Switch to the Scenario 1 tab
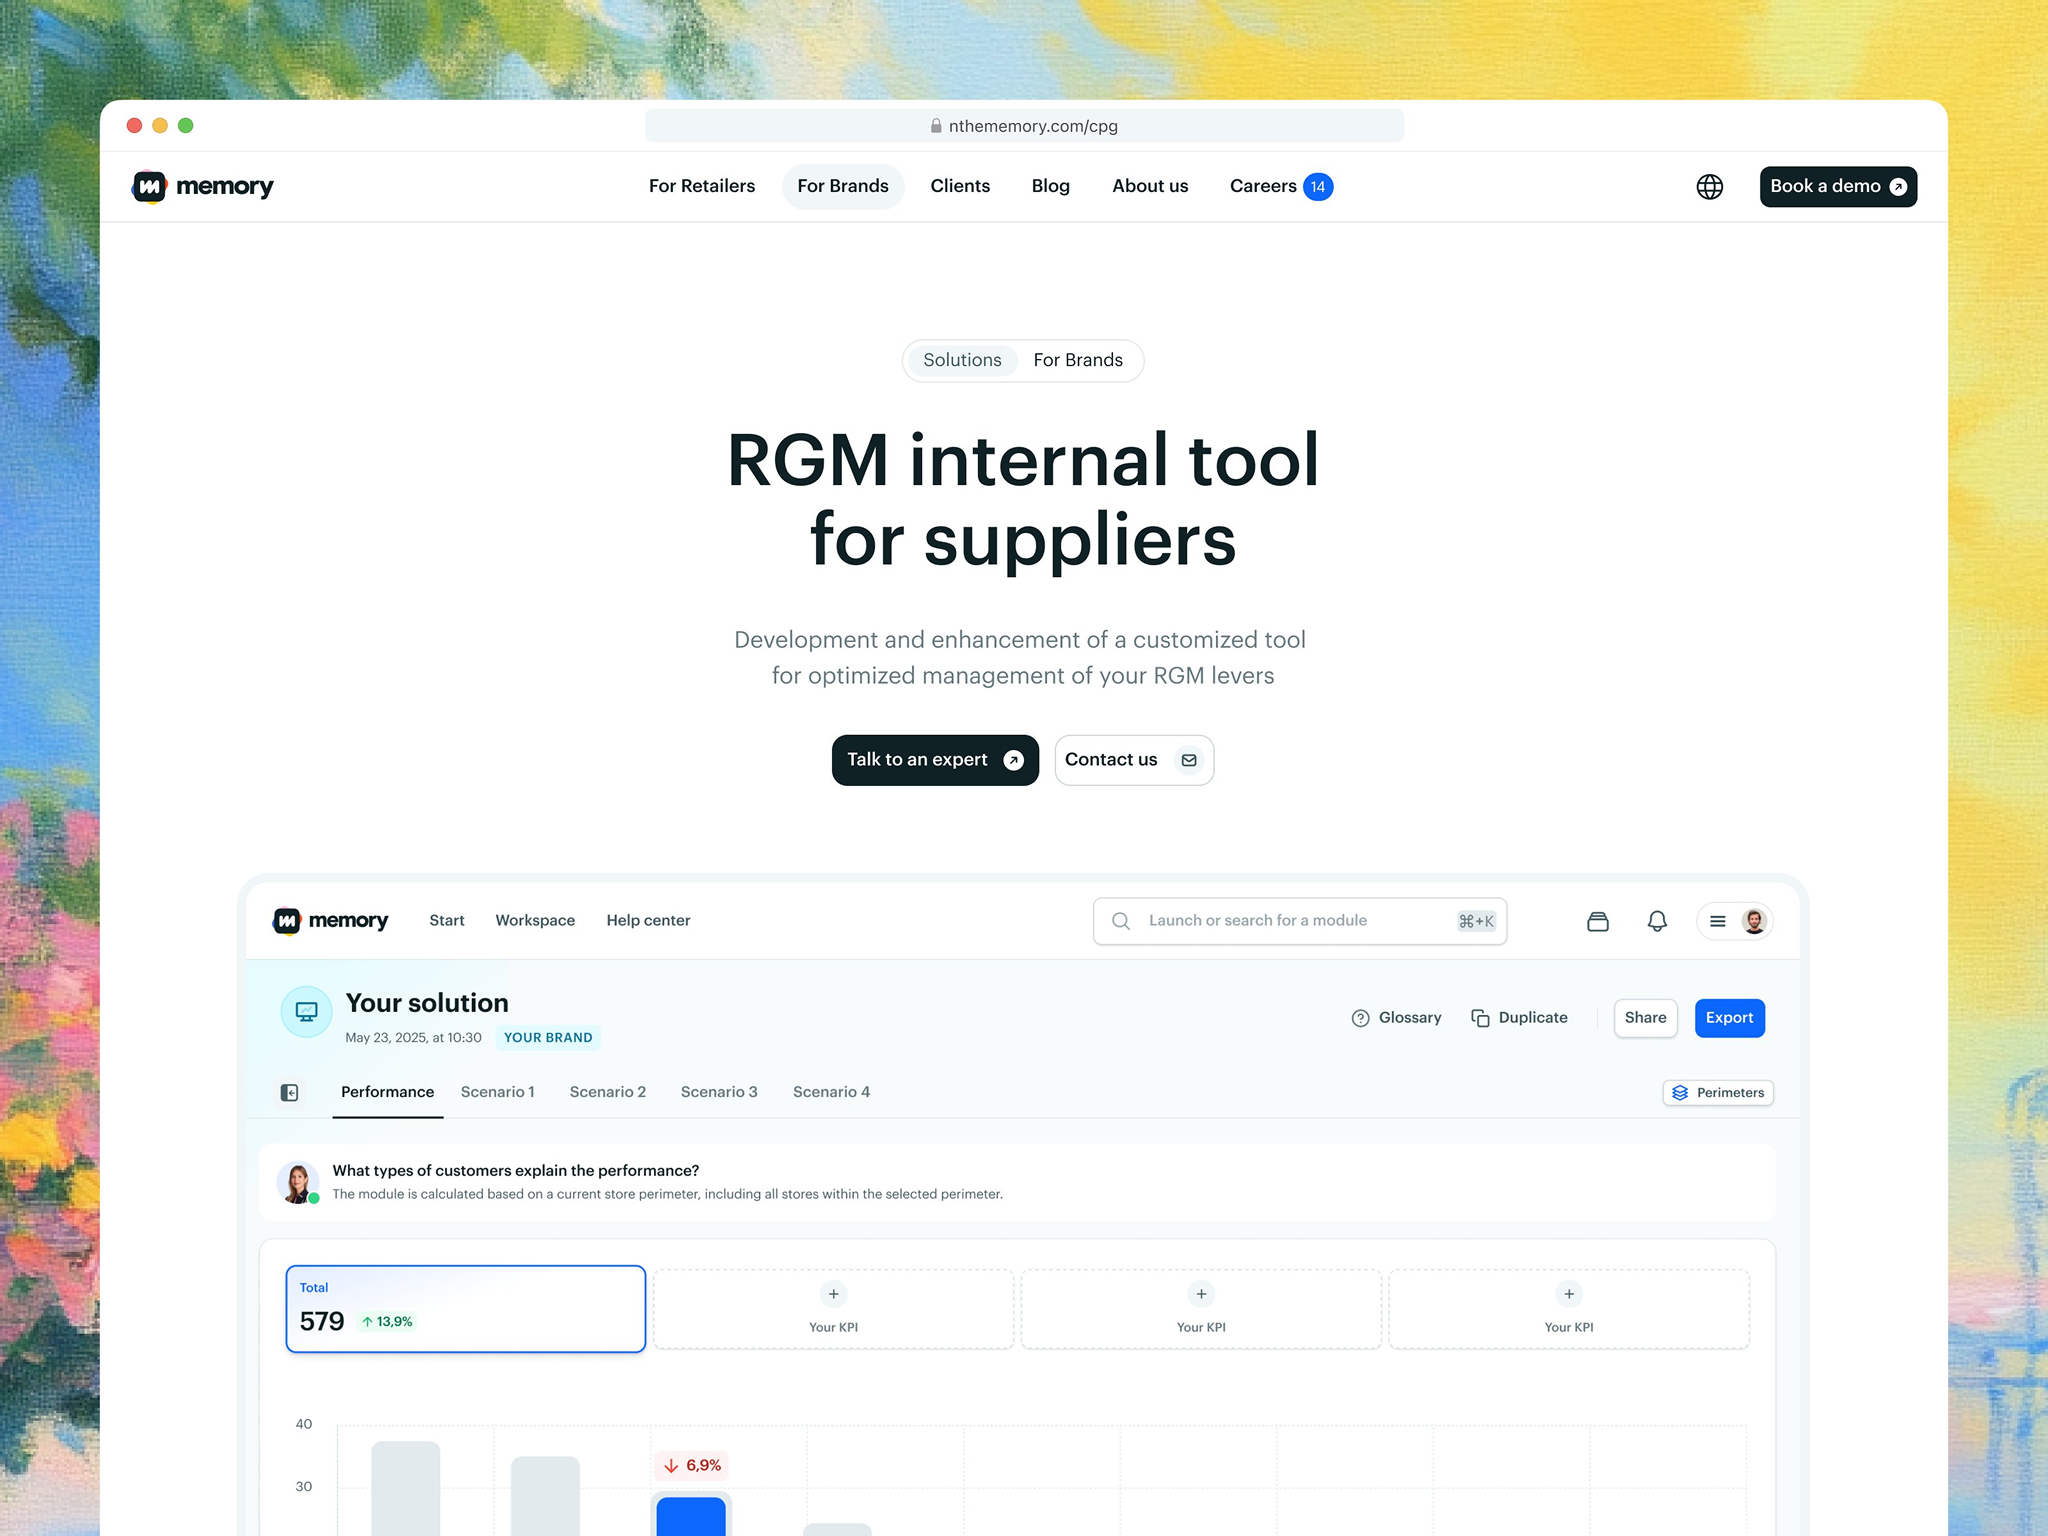The width and height of the screenshot is (2048, 1536). [x=497, y=1092]
